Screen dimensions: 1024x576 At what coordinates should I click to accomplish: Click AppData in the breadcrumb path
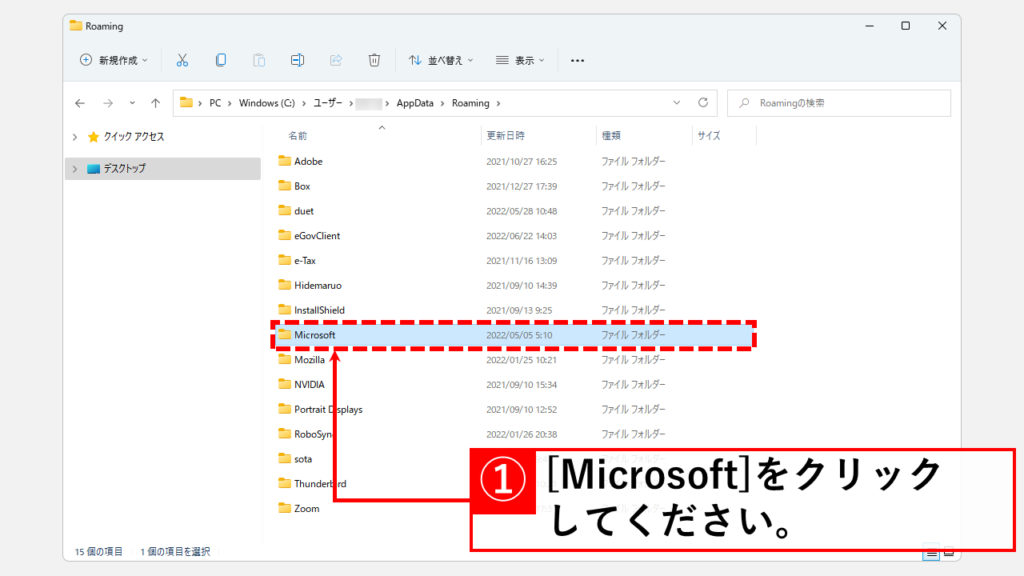point(416,103)
